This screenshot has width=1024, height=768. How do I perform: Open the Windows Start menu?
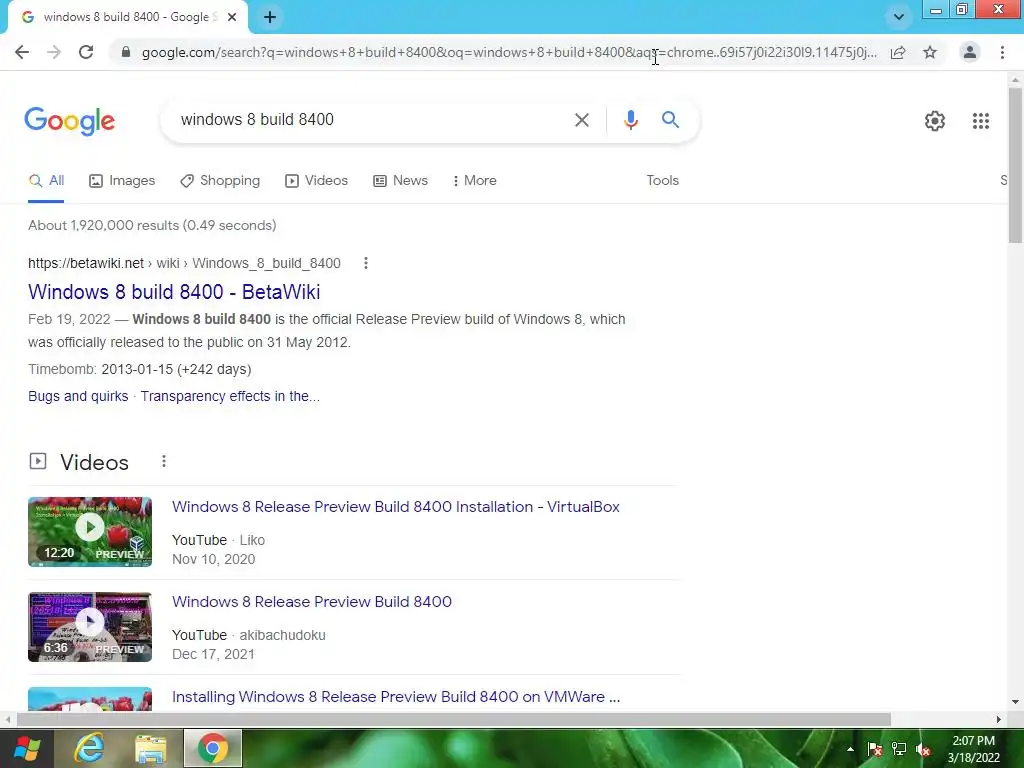(x=27, y=748)
